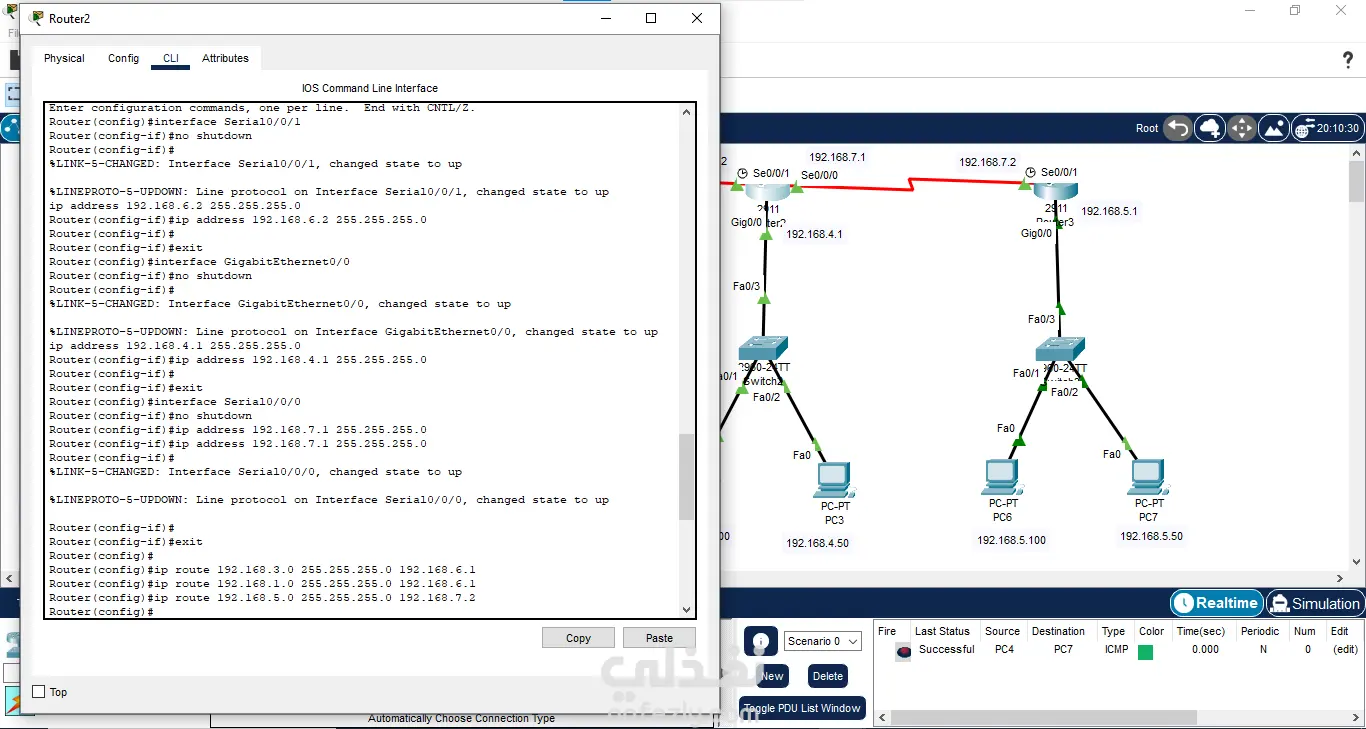Click the Back navigation arrow beside Root
1366x729 pixels.
tap(1178, 128)
